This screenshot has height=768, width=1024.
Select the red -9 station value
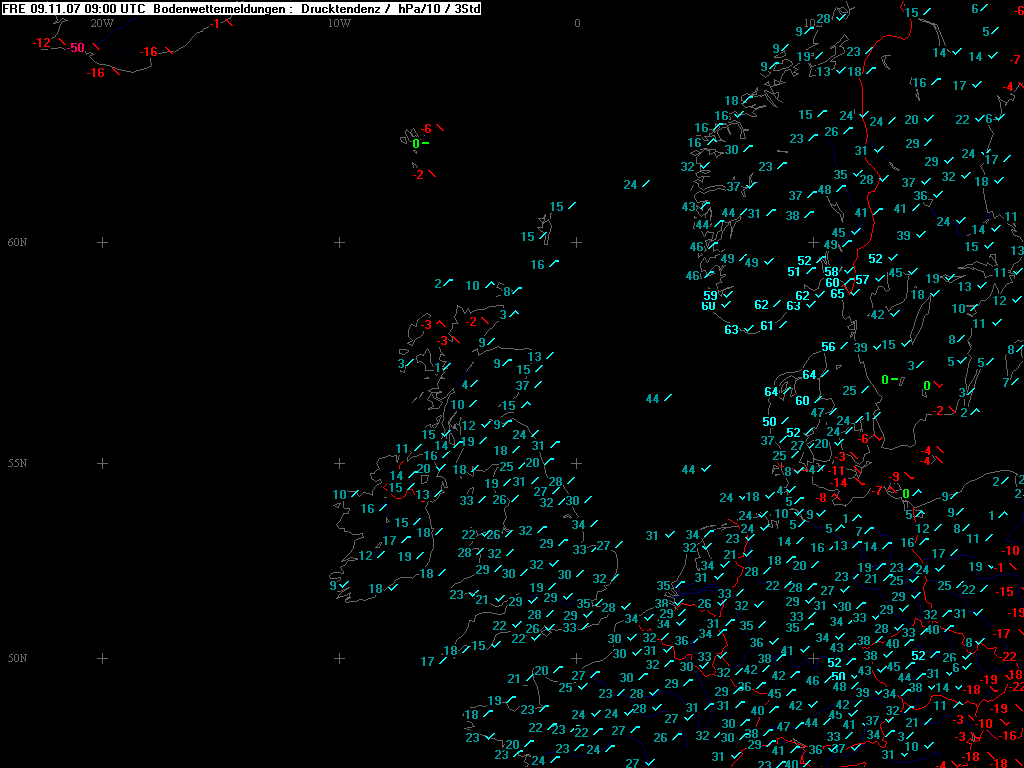pos(896,476)
